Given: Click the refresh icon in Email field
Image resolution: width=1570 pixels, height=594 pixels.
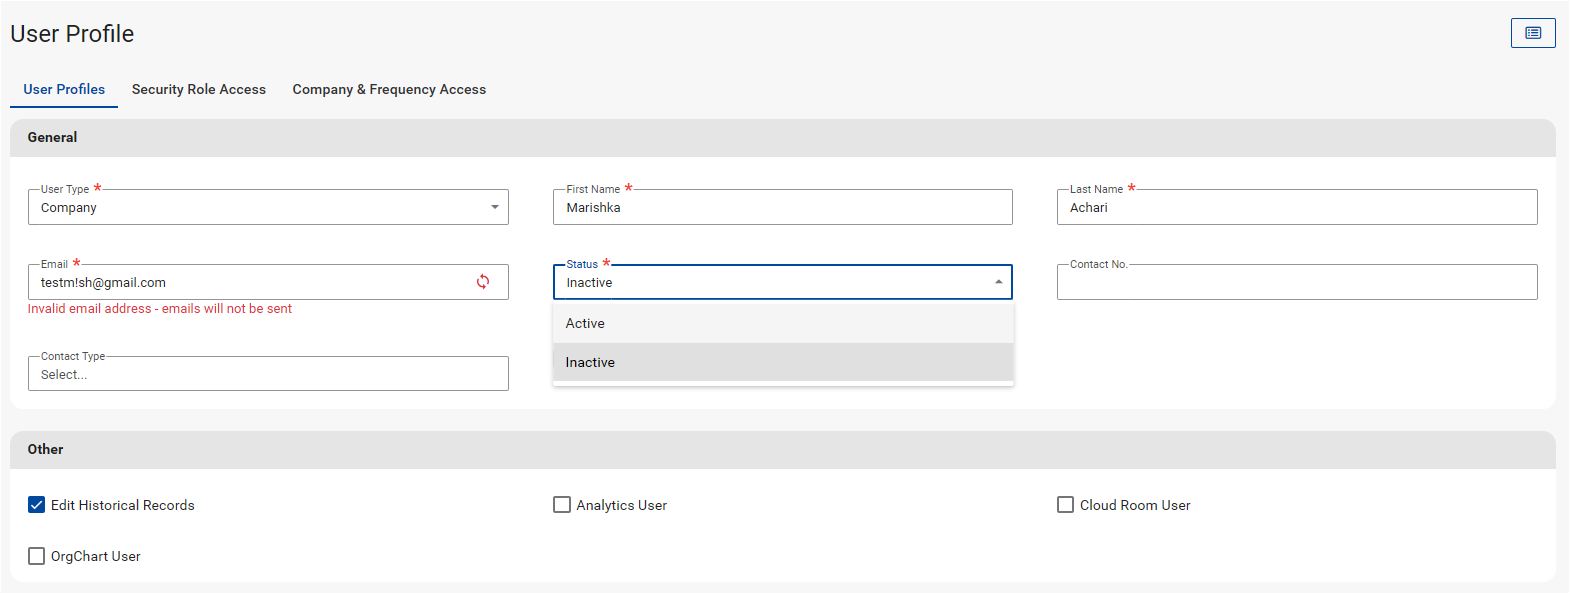Looking at the screenshot, I should click(x=483, y=282).
